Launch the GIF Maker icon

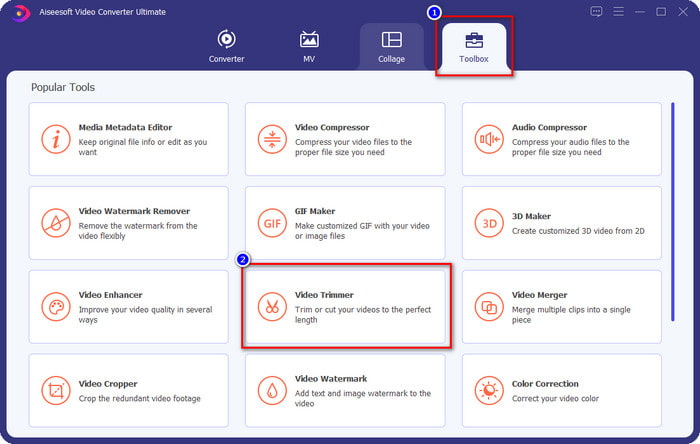[x=271, y=222]
